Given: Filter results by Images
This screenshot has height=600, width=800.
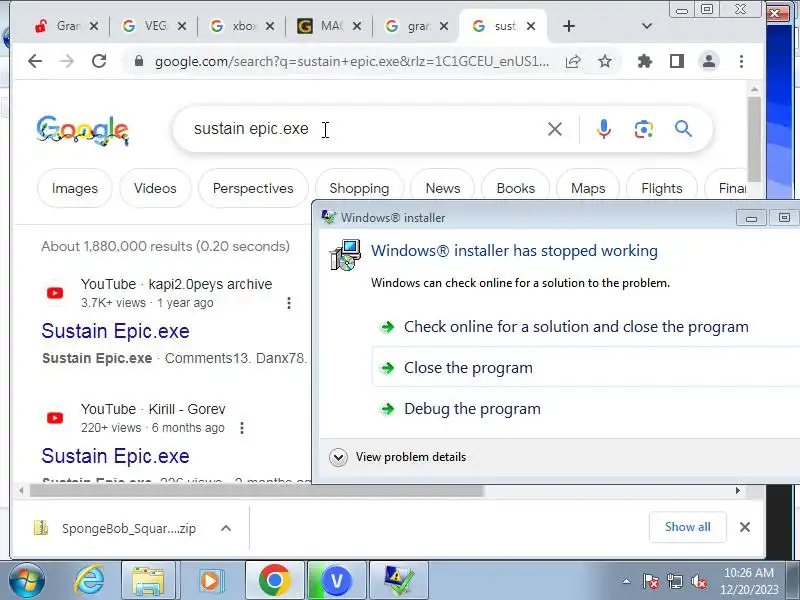Looking at the screenshot, I should tap(74, 188).
